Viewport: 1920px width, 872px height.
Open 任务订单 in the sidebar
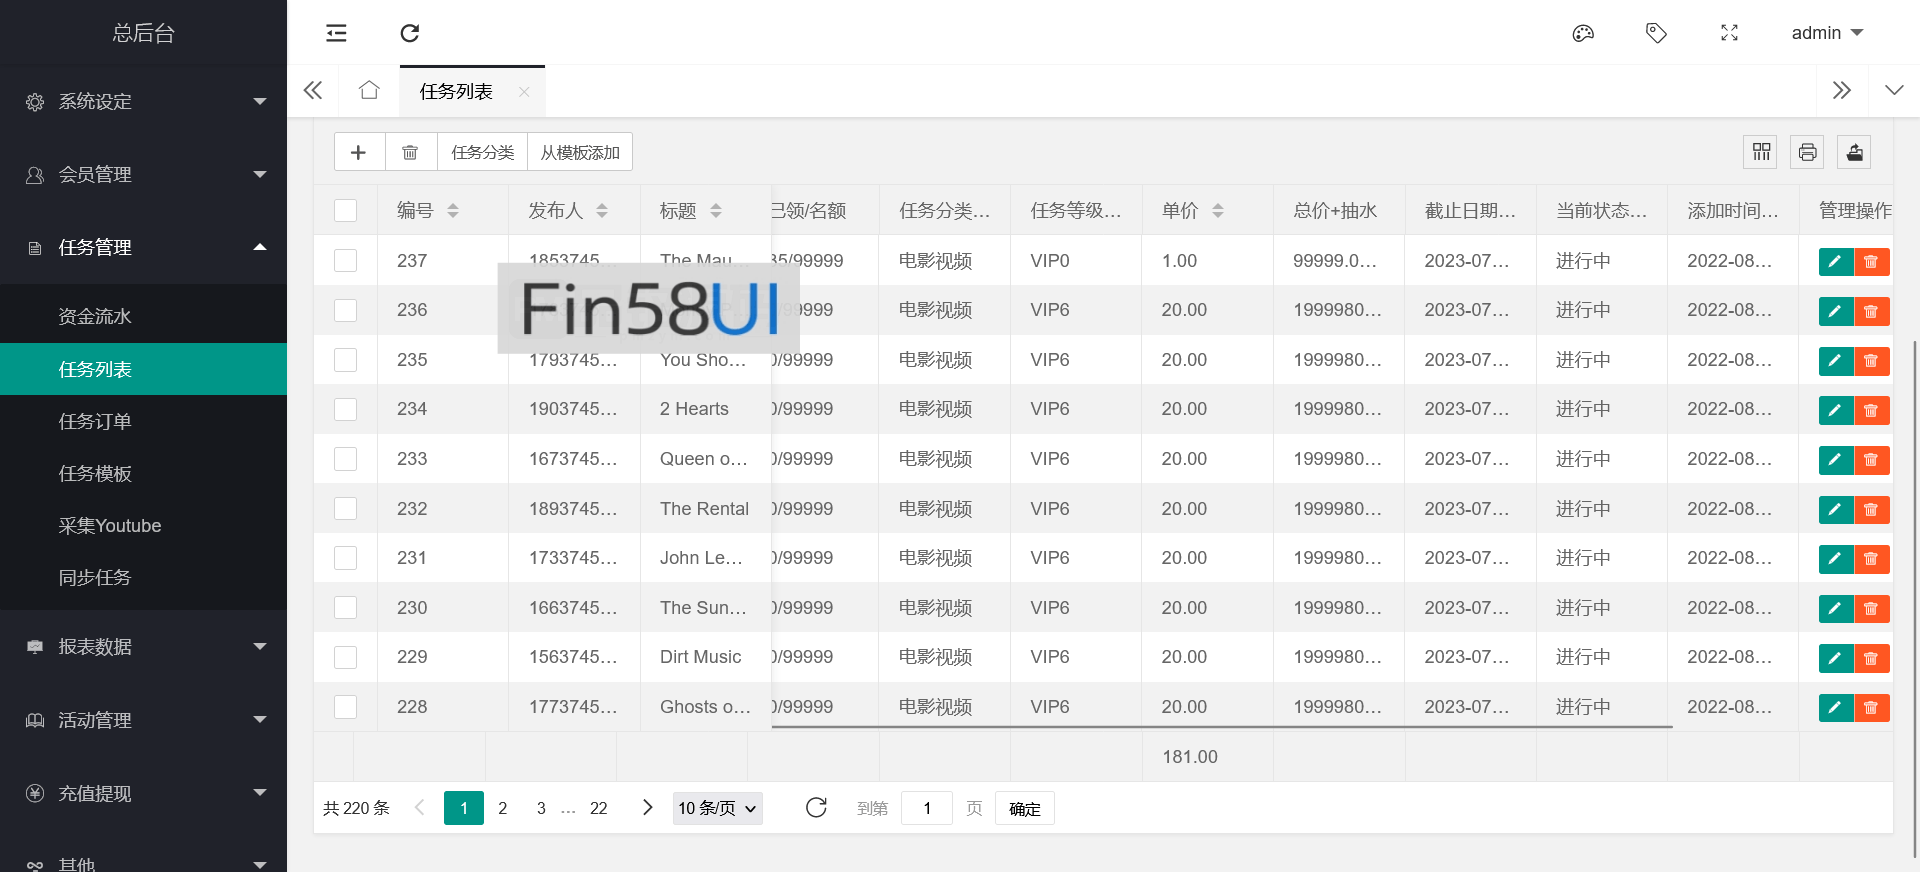(95, 422)
